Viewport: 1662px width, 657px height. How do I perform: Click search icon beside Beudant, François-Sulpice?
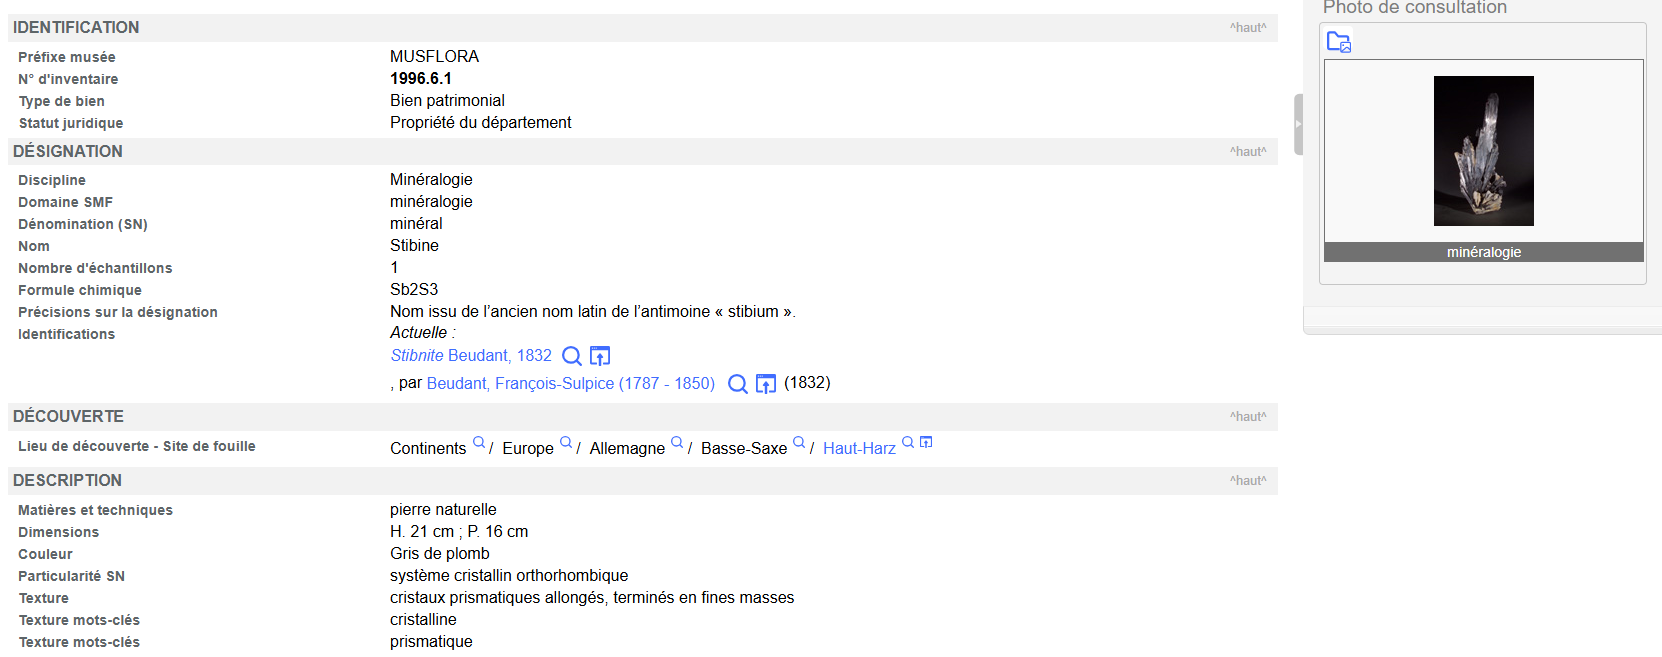738,384
